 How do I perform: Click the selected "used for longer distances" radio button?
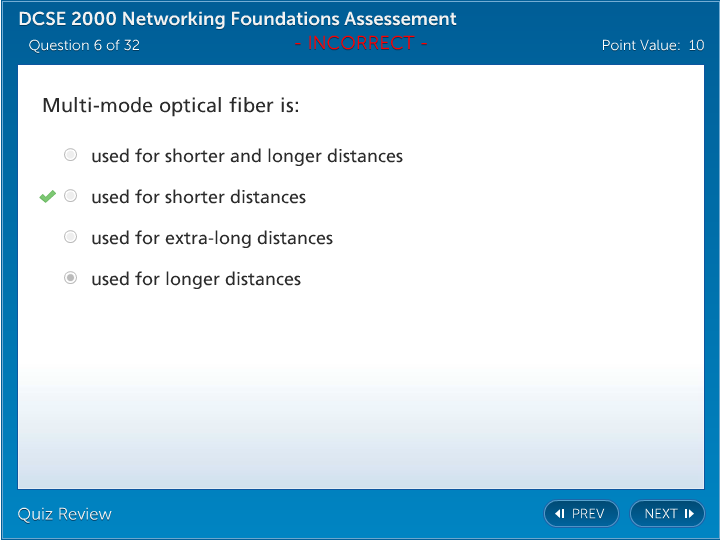[x=70, y=278]
